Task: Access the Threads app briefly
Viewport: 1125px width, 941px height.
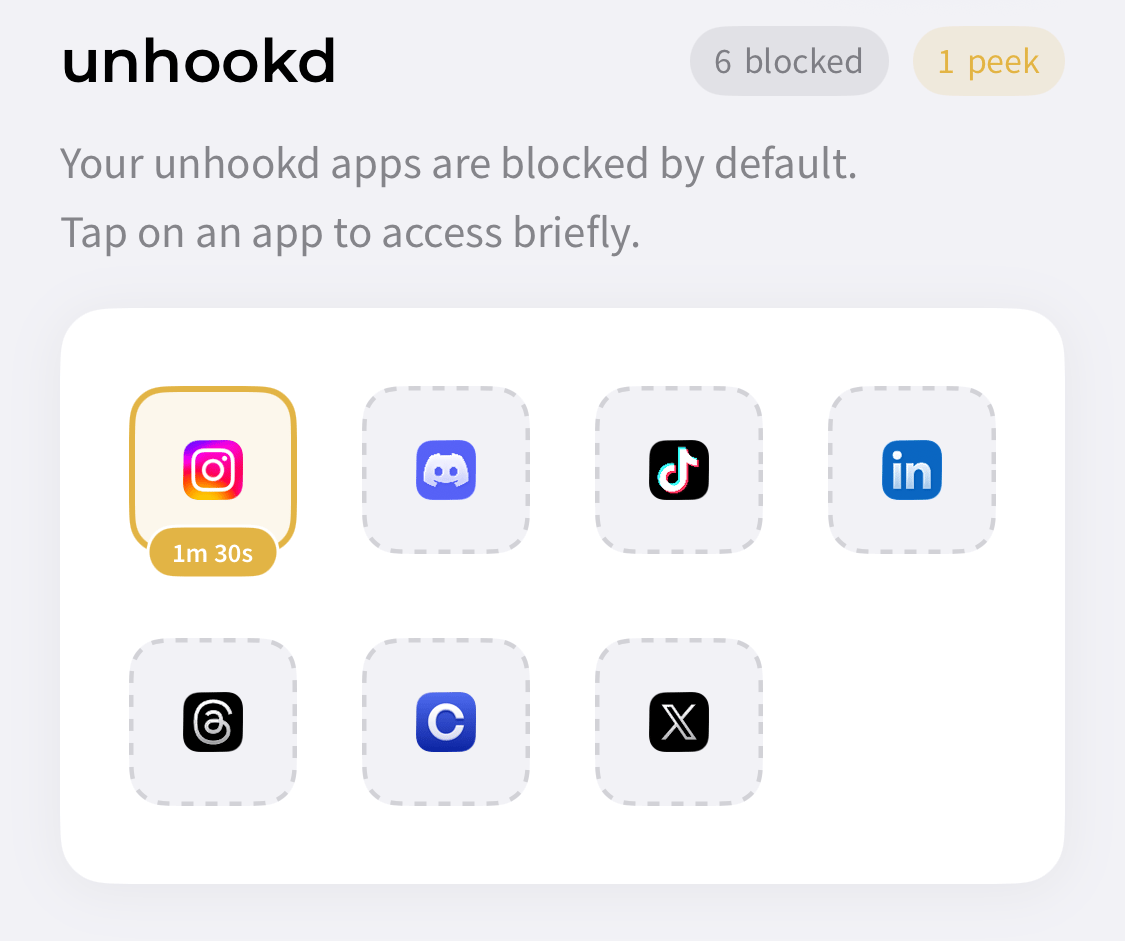Action: click(x=213, y=722)
